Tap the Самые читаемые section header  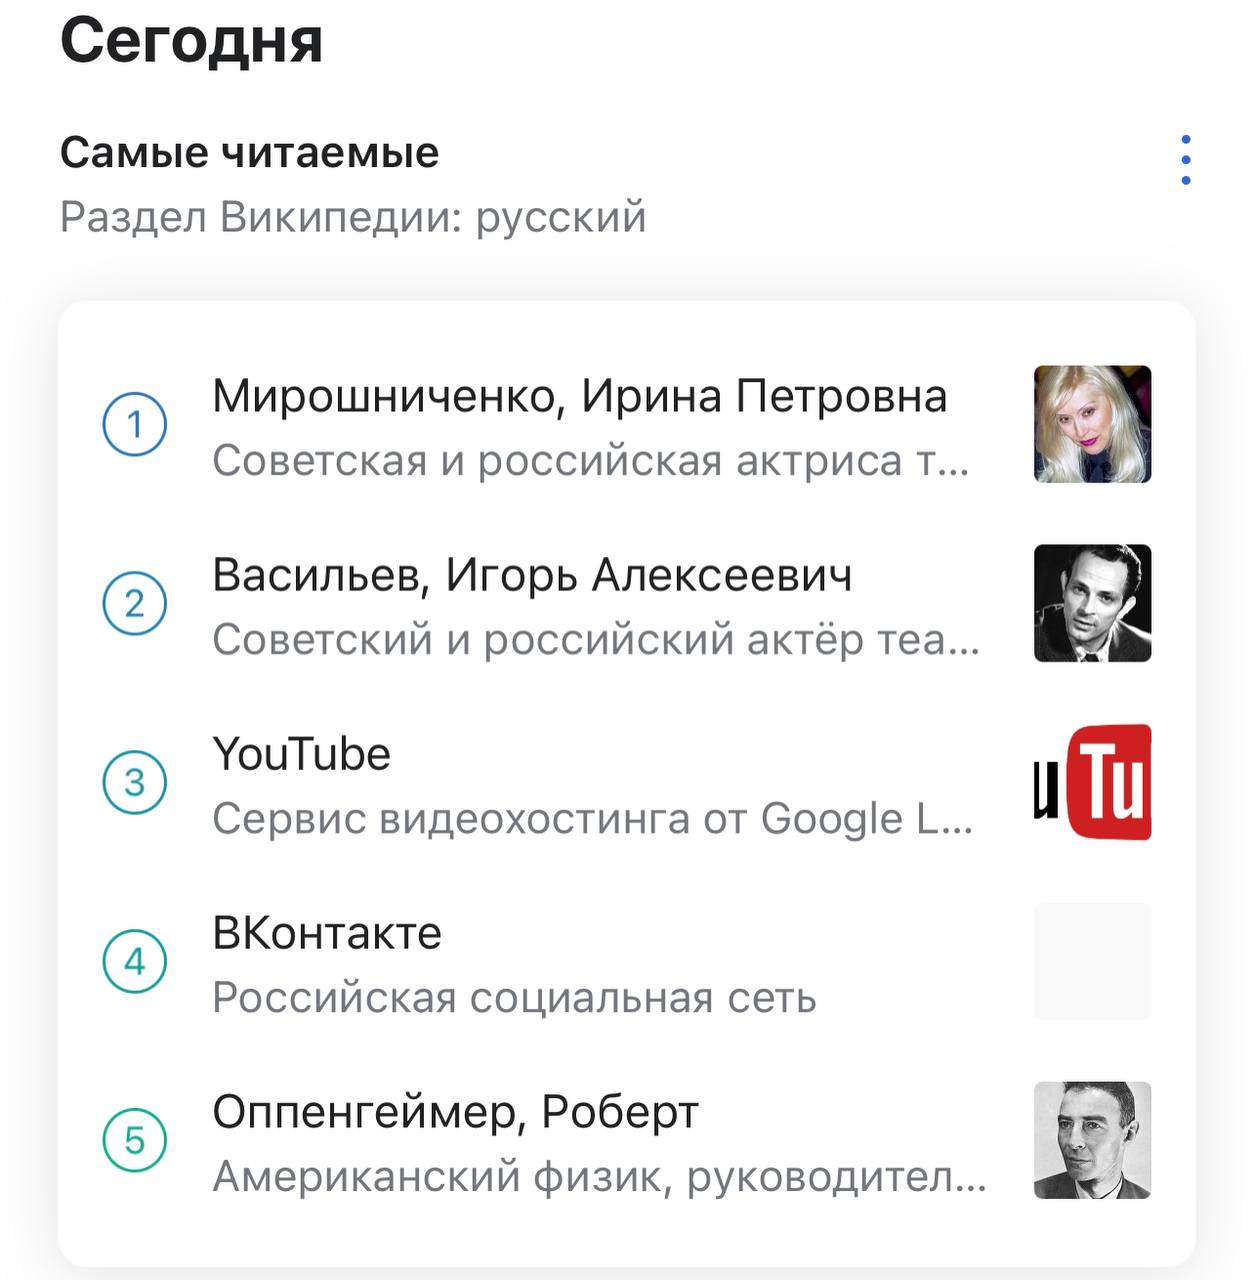(x=249, y=153)
